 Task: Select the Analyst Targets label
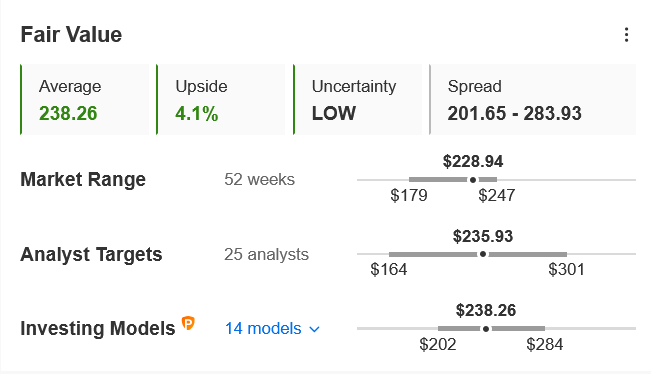coord(91,254)
